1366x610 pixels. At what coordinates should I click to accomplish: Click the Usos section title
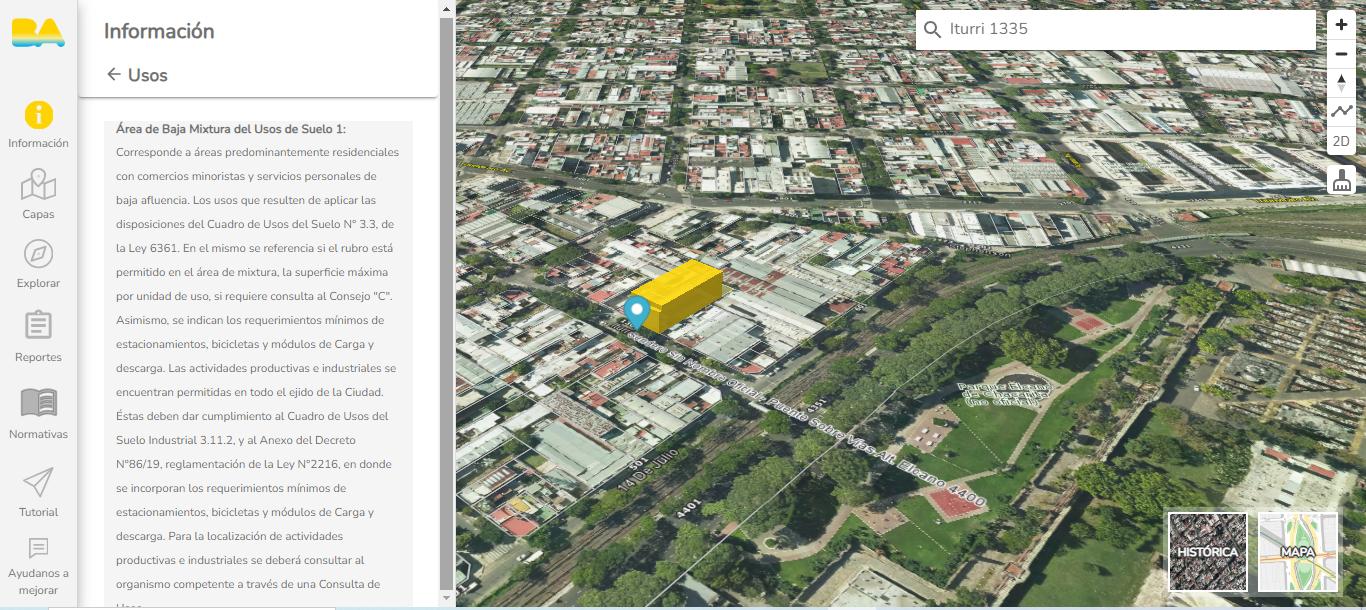coord(148,75)
